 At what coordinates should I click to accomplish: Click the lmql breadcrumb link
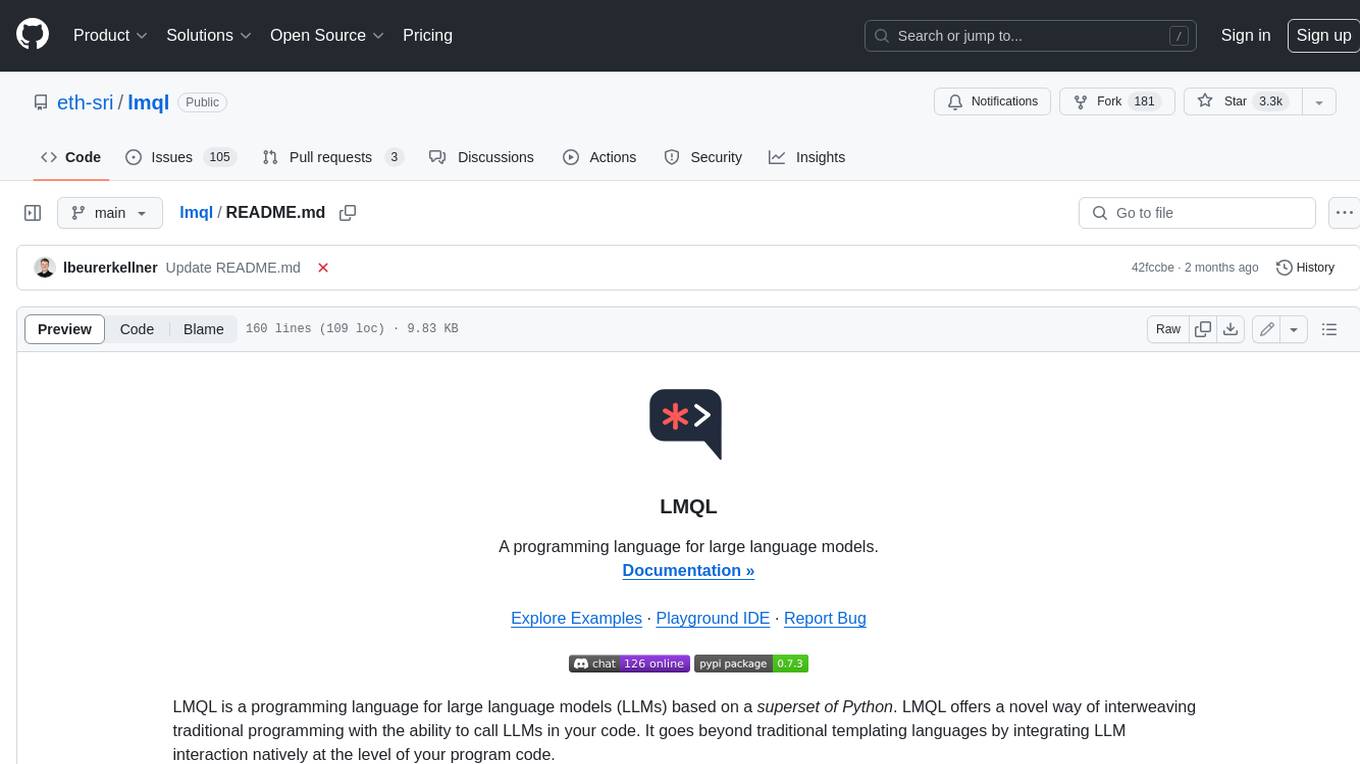pos(196,212)
